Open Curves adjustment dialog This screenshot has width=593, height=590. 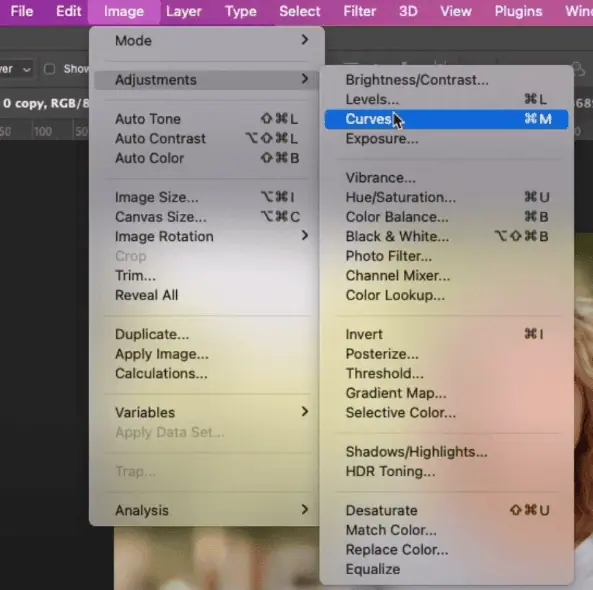pyautogui.click(x=446, y=119)
